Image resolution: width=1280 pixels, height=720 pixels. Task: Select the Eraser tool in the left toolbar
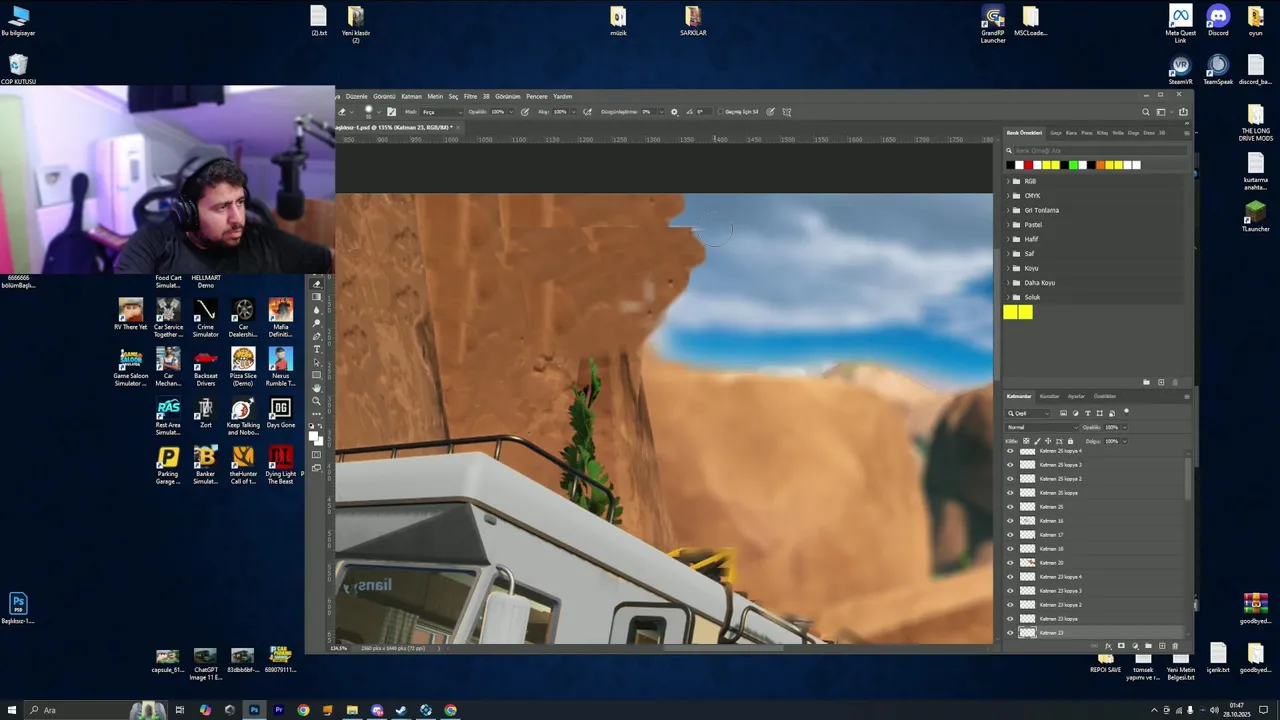316,284
